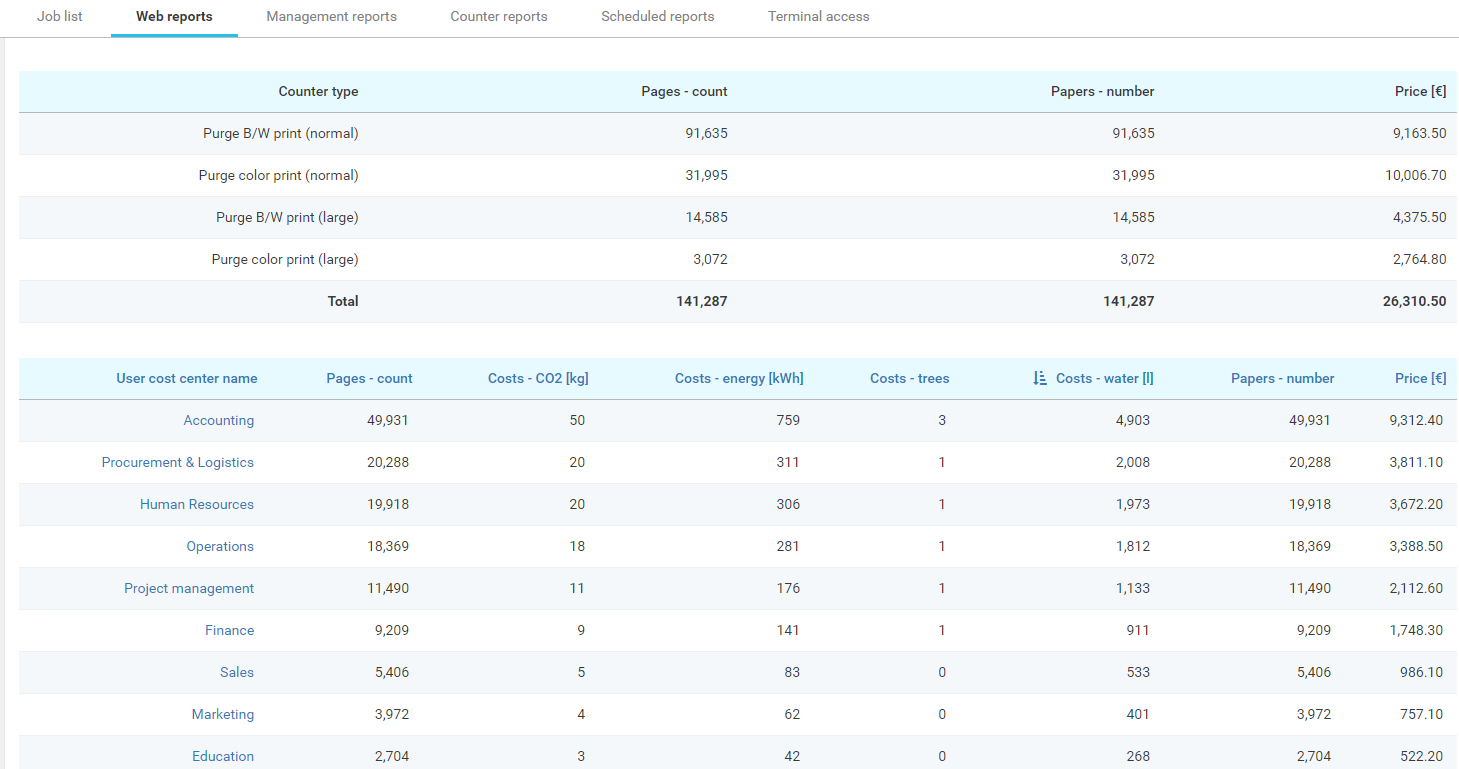This screenshot has width=1459, height=769.
Task: Open the Procurement & Logistics link
Action: pos(178,463)
